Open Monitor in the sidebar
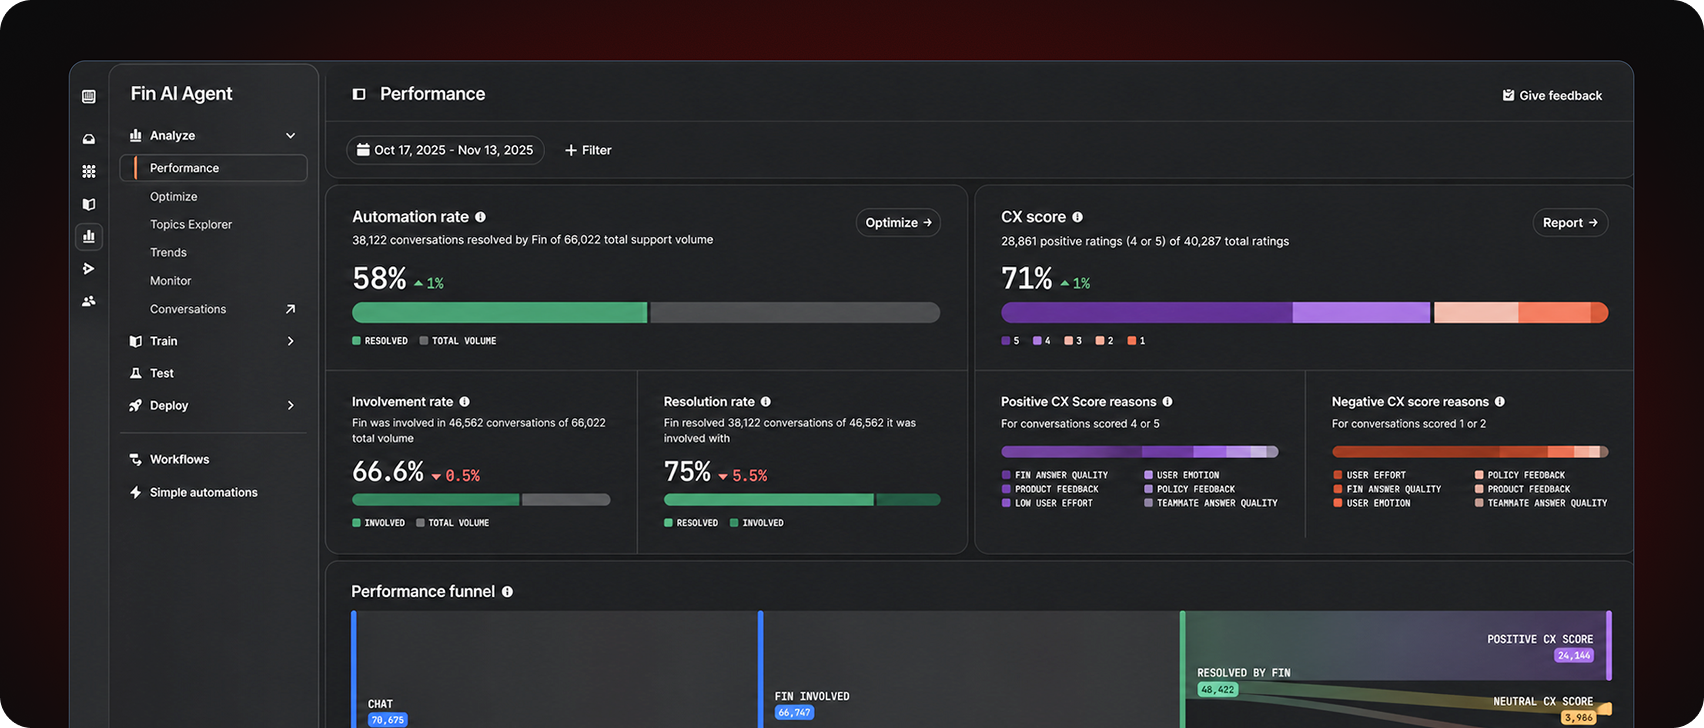 tap(171, 281)
